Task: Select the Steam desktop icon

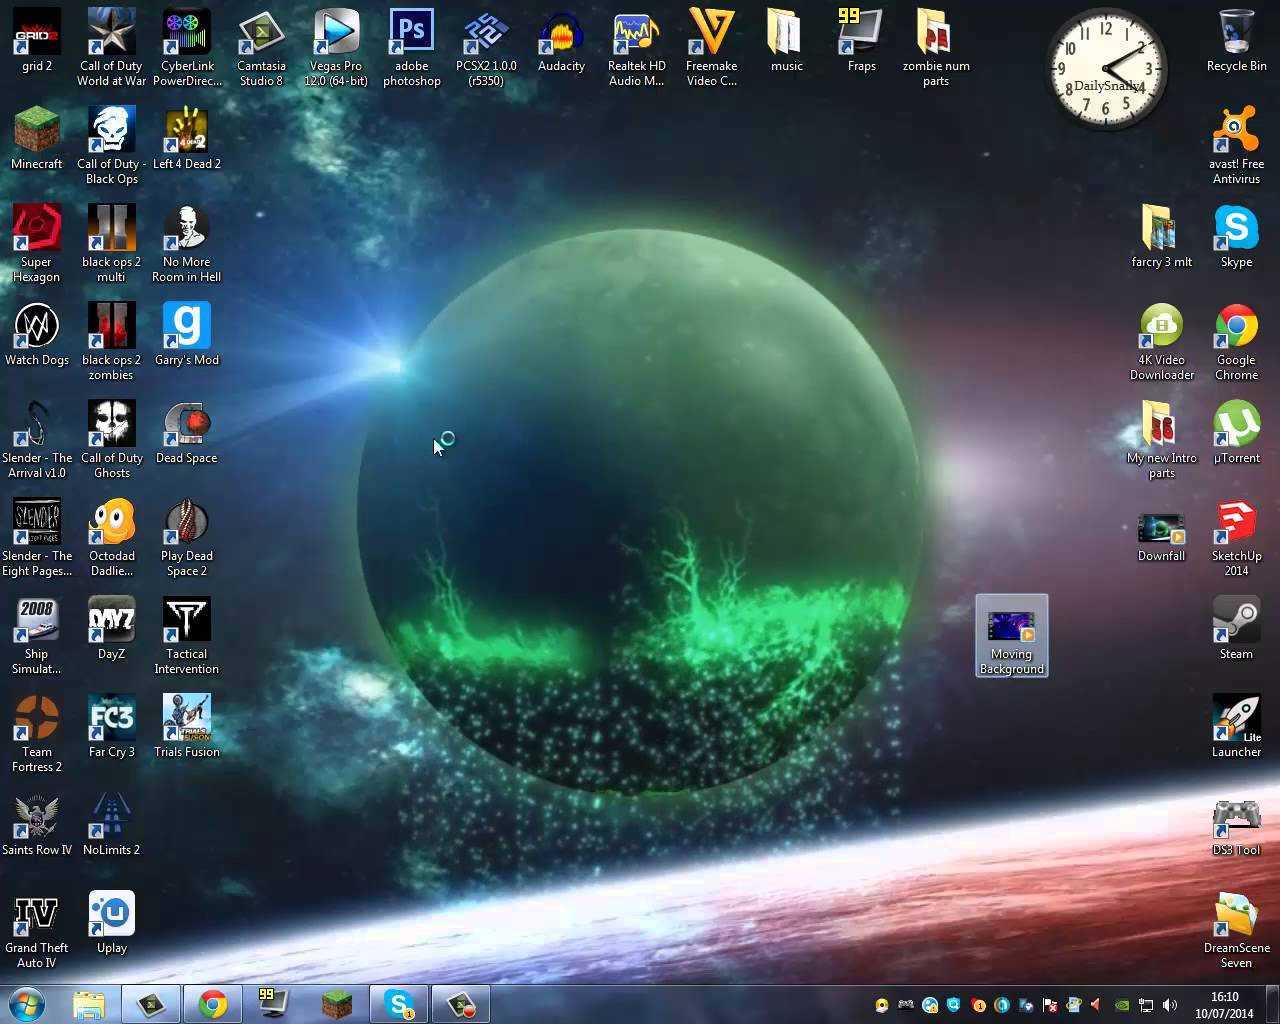Action: point(1236,629)
